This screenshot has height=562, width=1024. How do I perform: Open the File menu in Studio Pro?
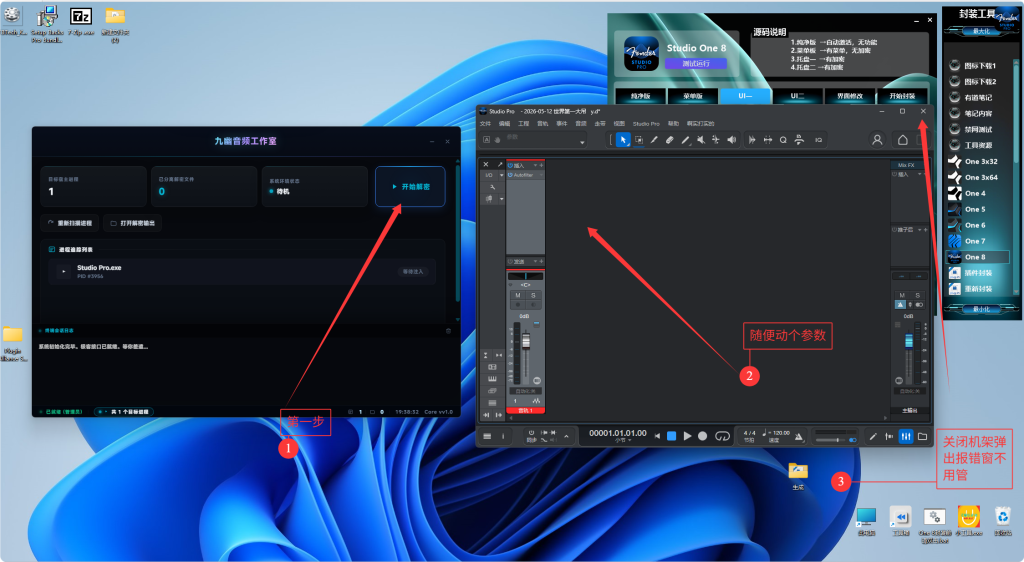(485, 123)
